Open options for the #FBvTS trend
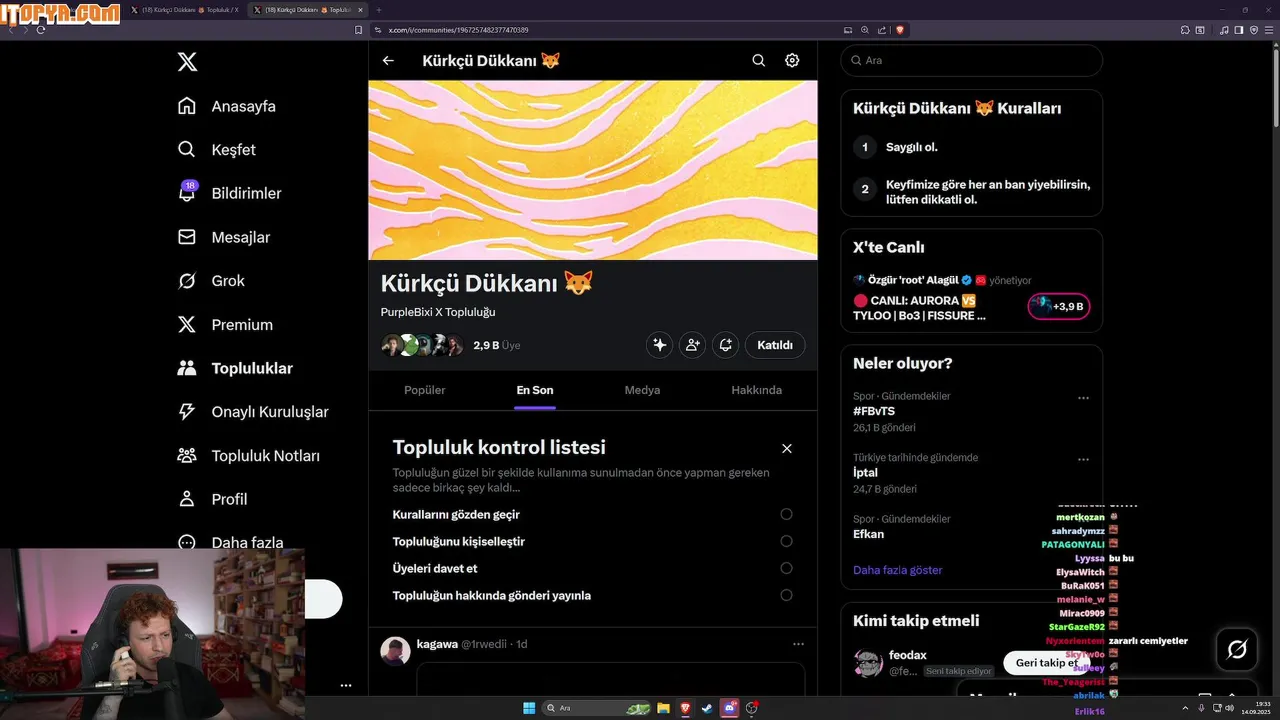1280x720 pixels. tap(1083, 398)
